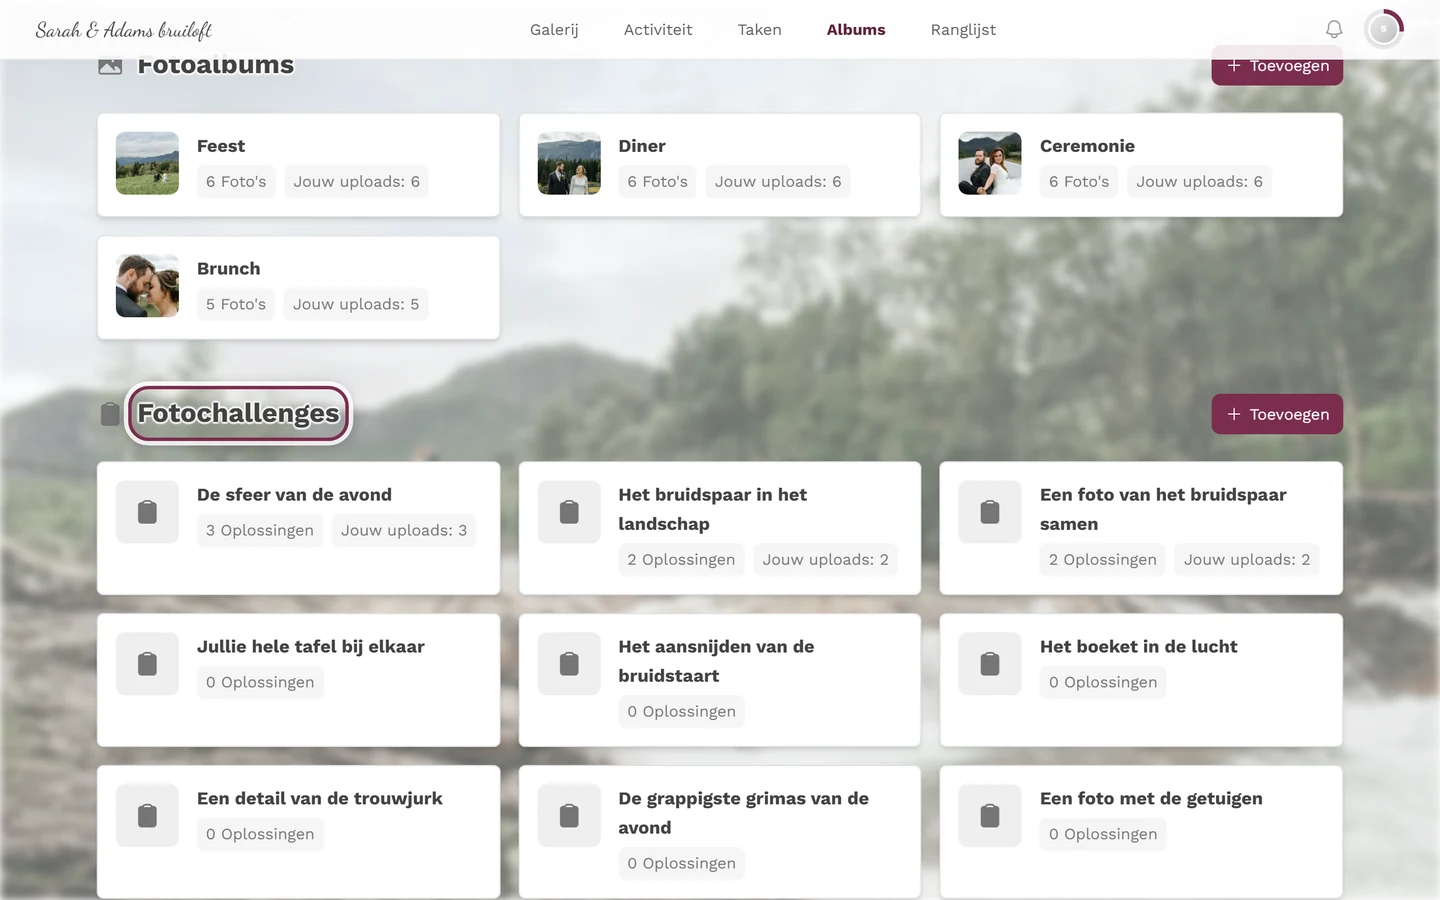This screenshot has height=900, width=1440.
Task: Open the Taken tab
Action: (x=760, y=30)
